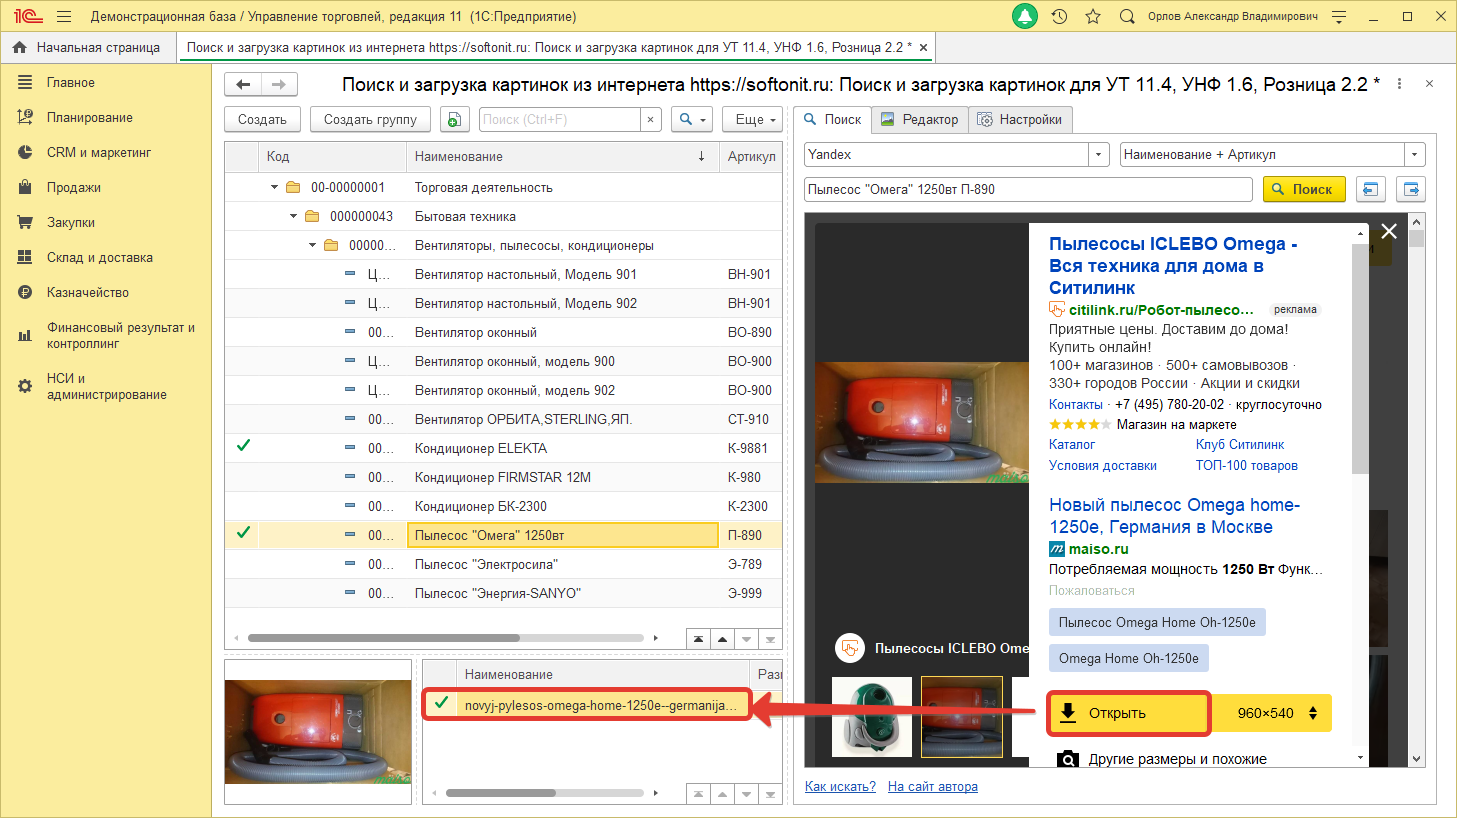The height and width of the screenshot is (818, 1457).
Task: Open Главное section in sidebar
Action: point(71,83)
